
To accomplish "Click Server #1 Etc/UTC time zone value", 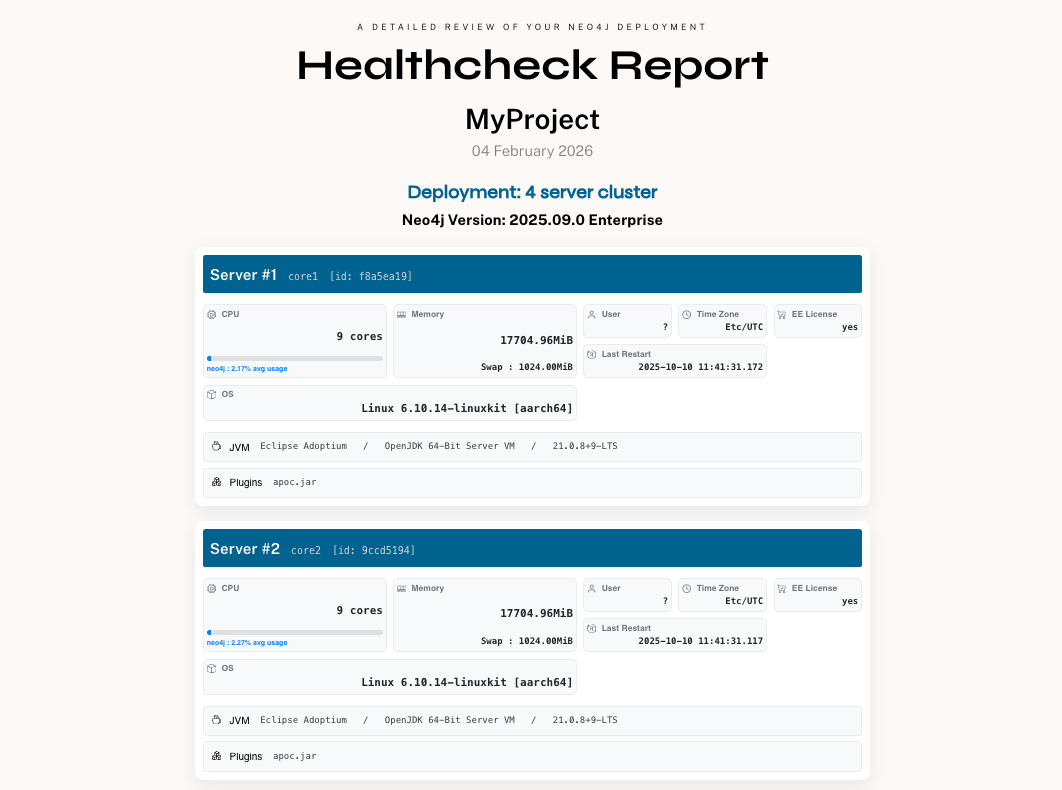I will (x=744, y=327).
